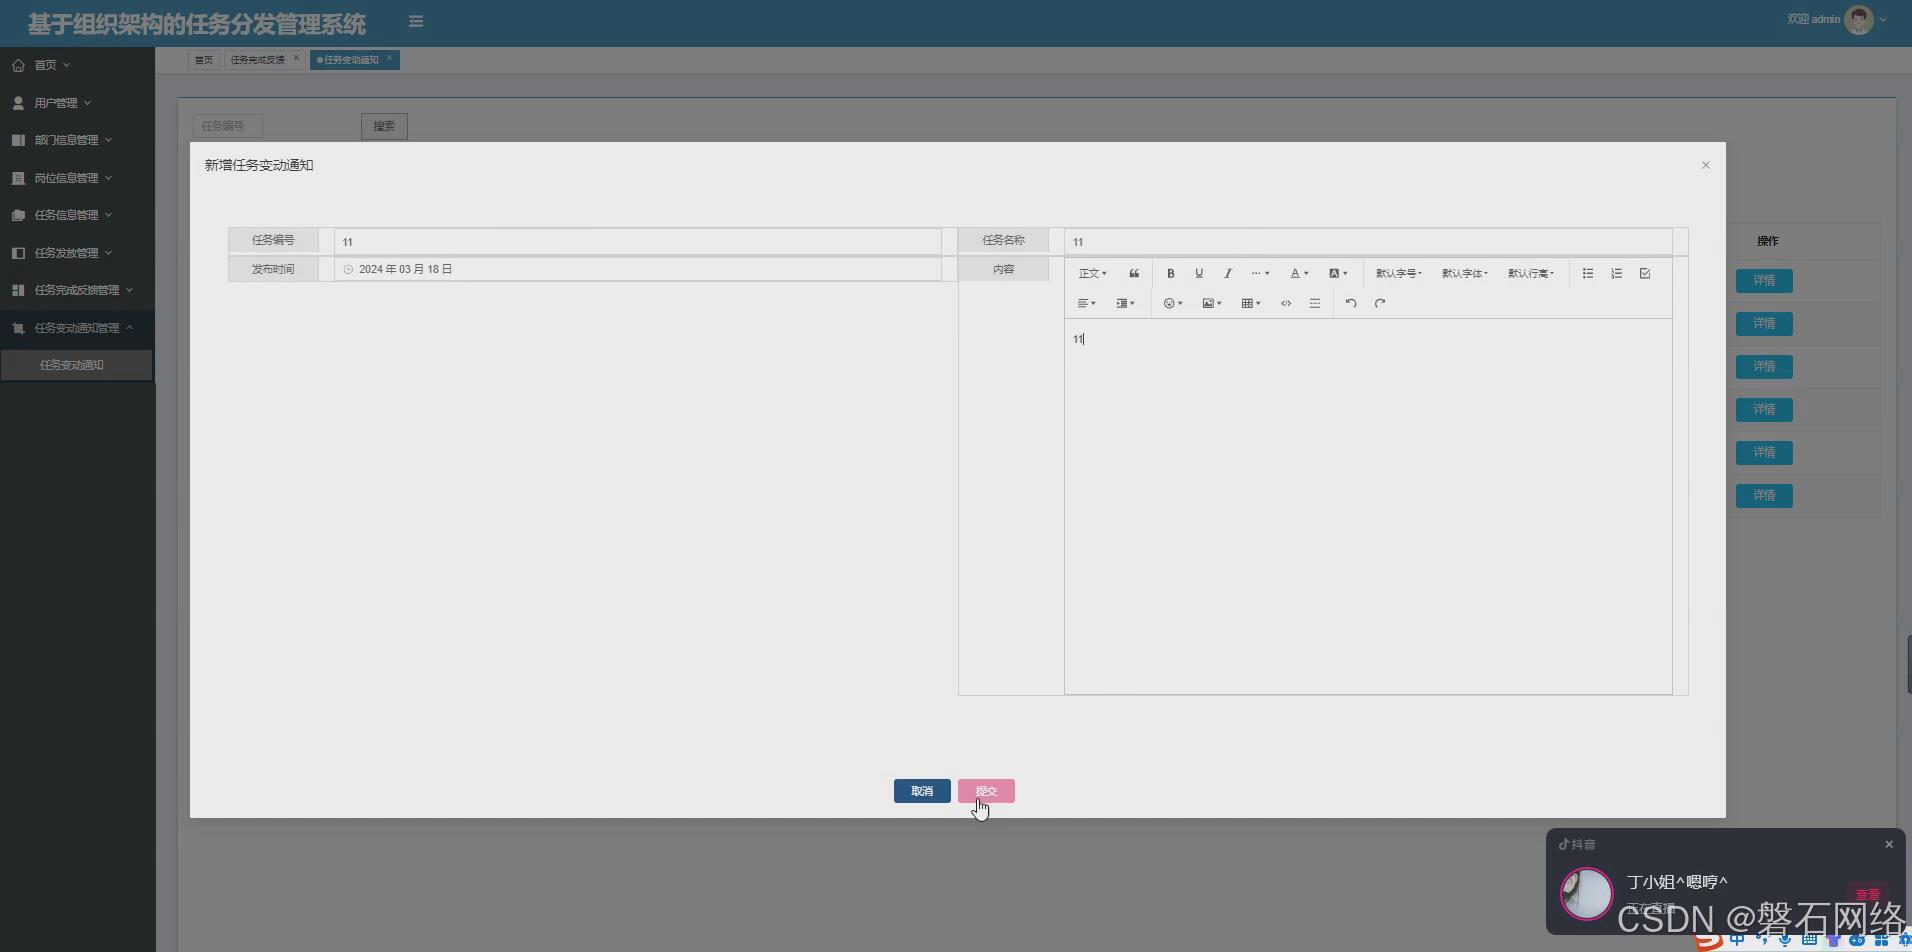Toggle bold formatting in the editor
The image size is (1912, 952).
(1170, 273)
